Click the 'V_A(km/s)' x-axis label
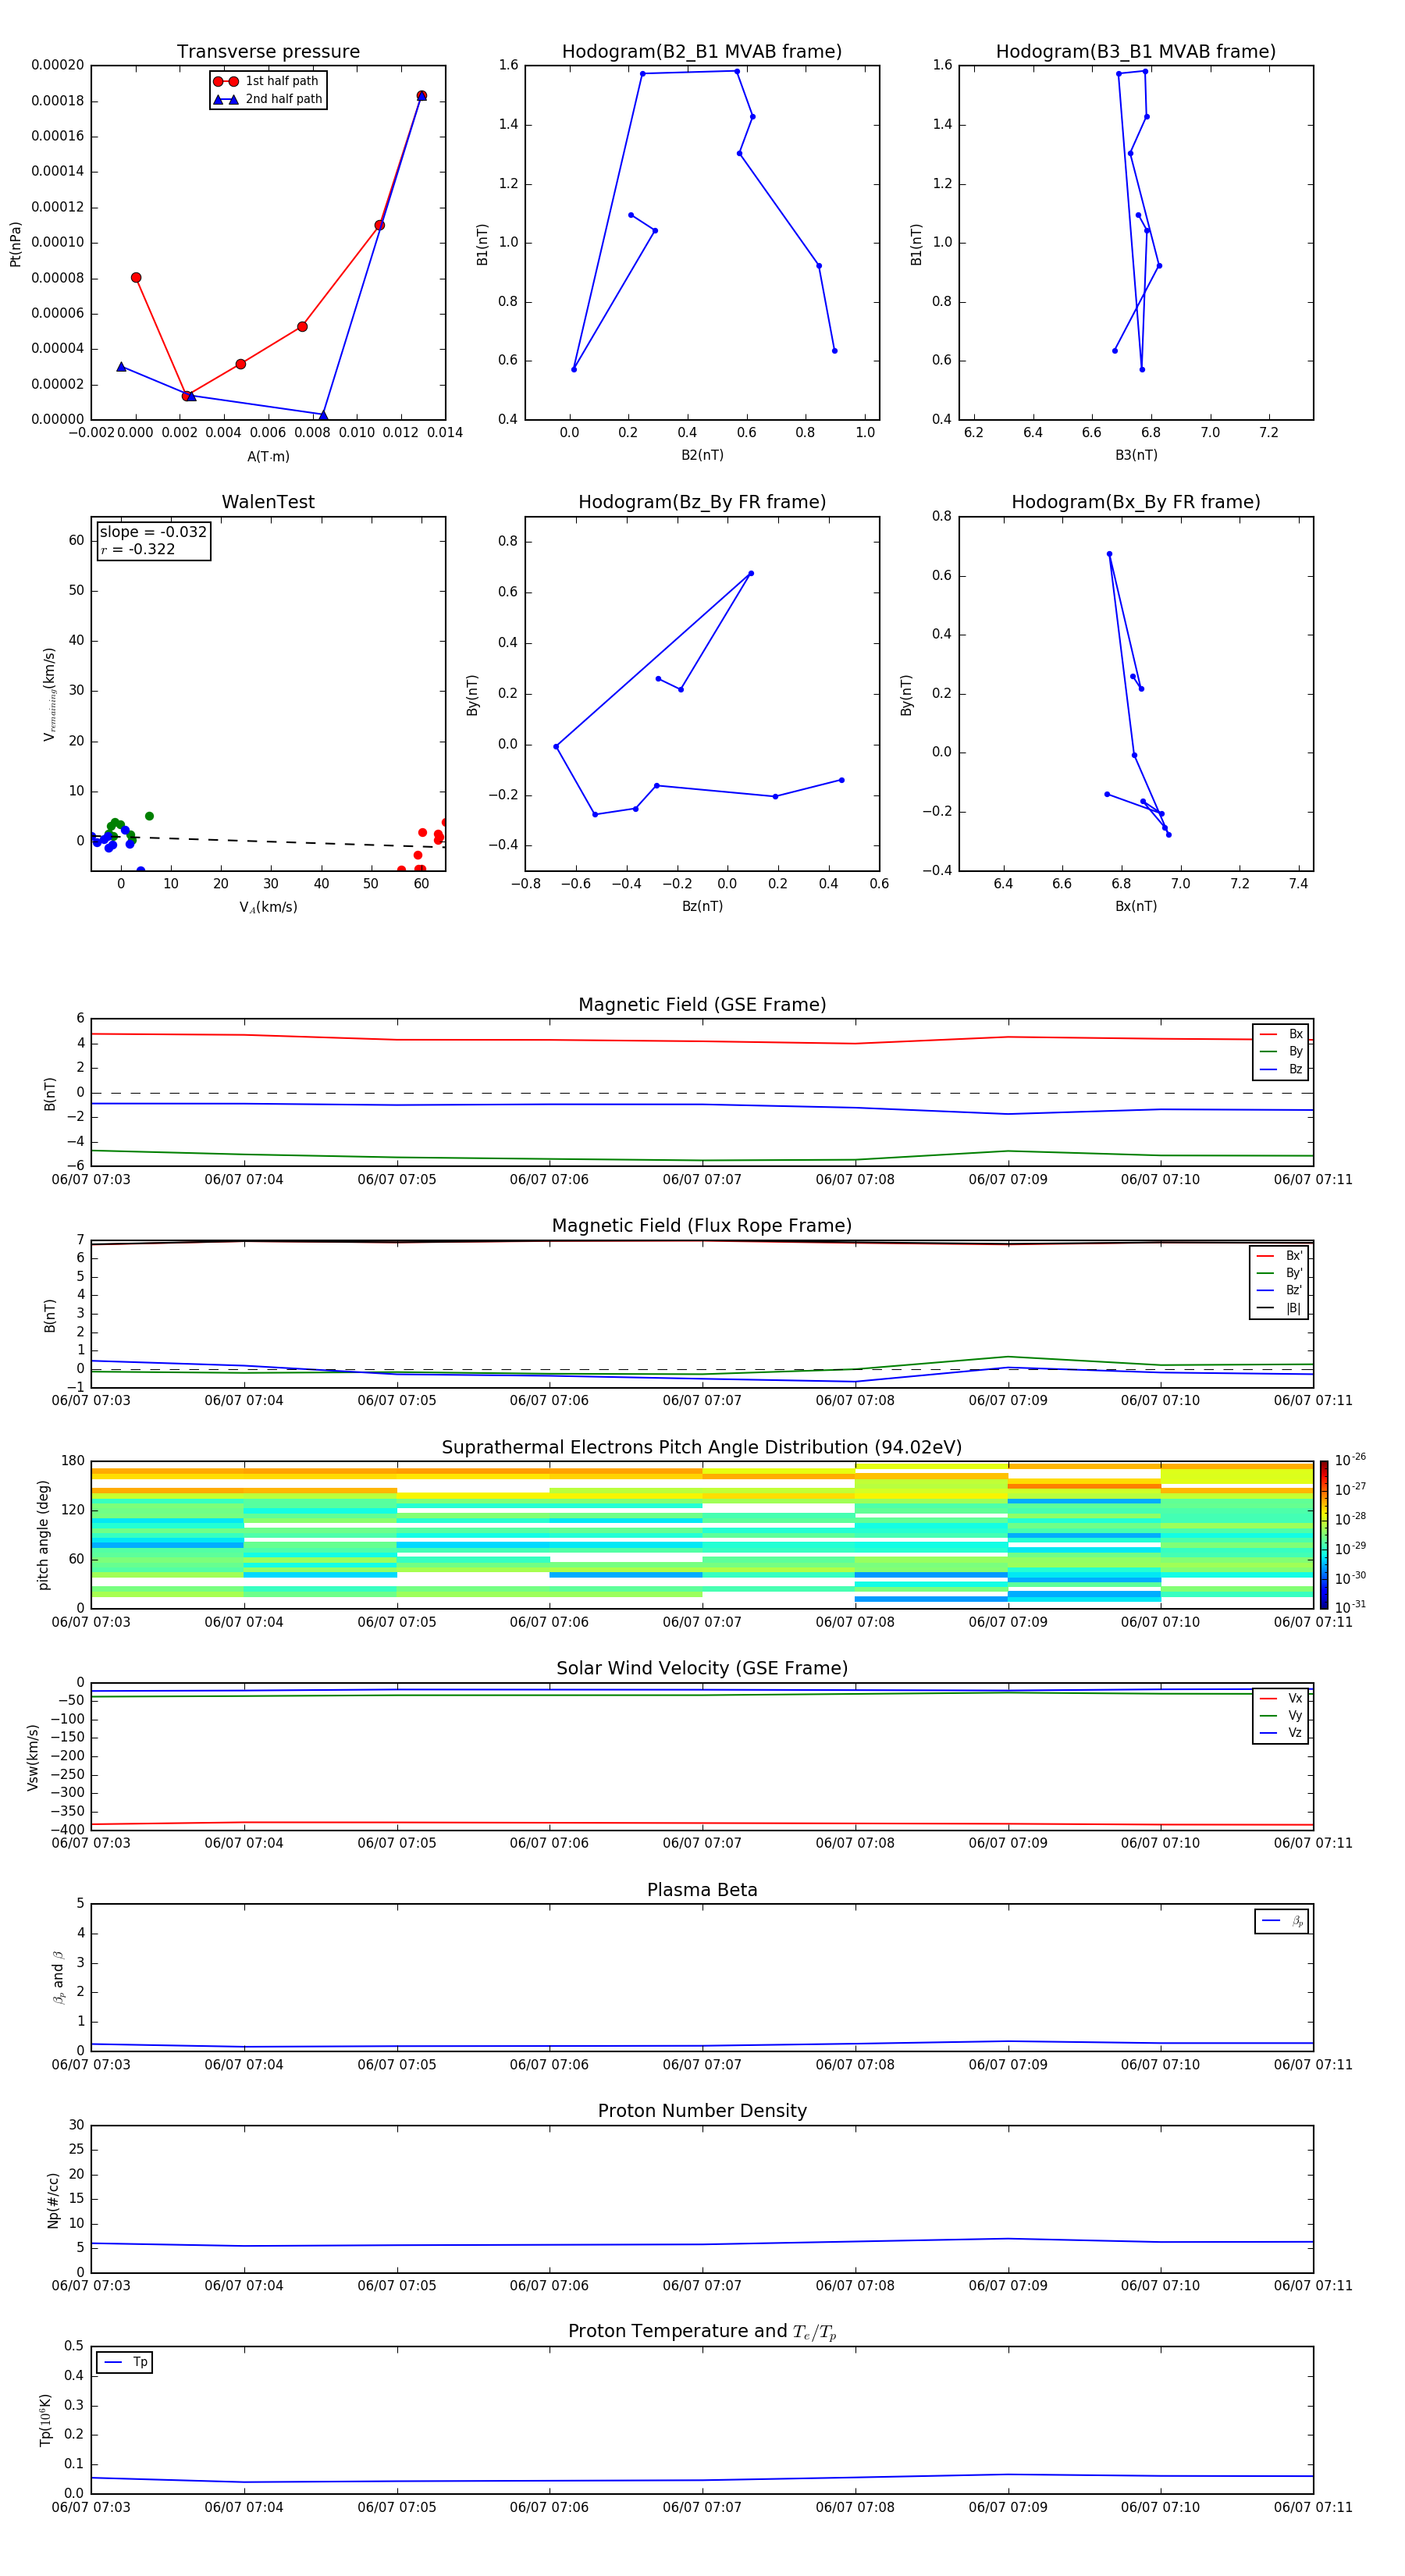This screenshot has width=1405, height=2576. [268, 907]
